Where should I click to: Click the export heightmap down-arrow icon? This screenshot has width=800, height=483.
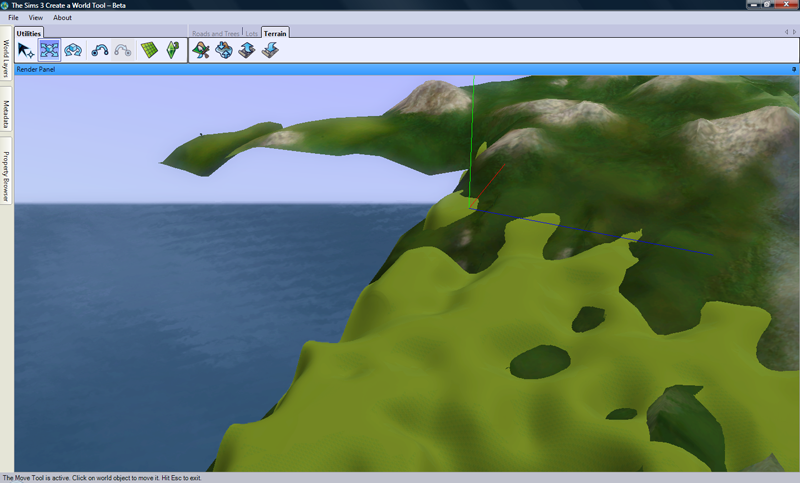[270, 50]
